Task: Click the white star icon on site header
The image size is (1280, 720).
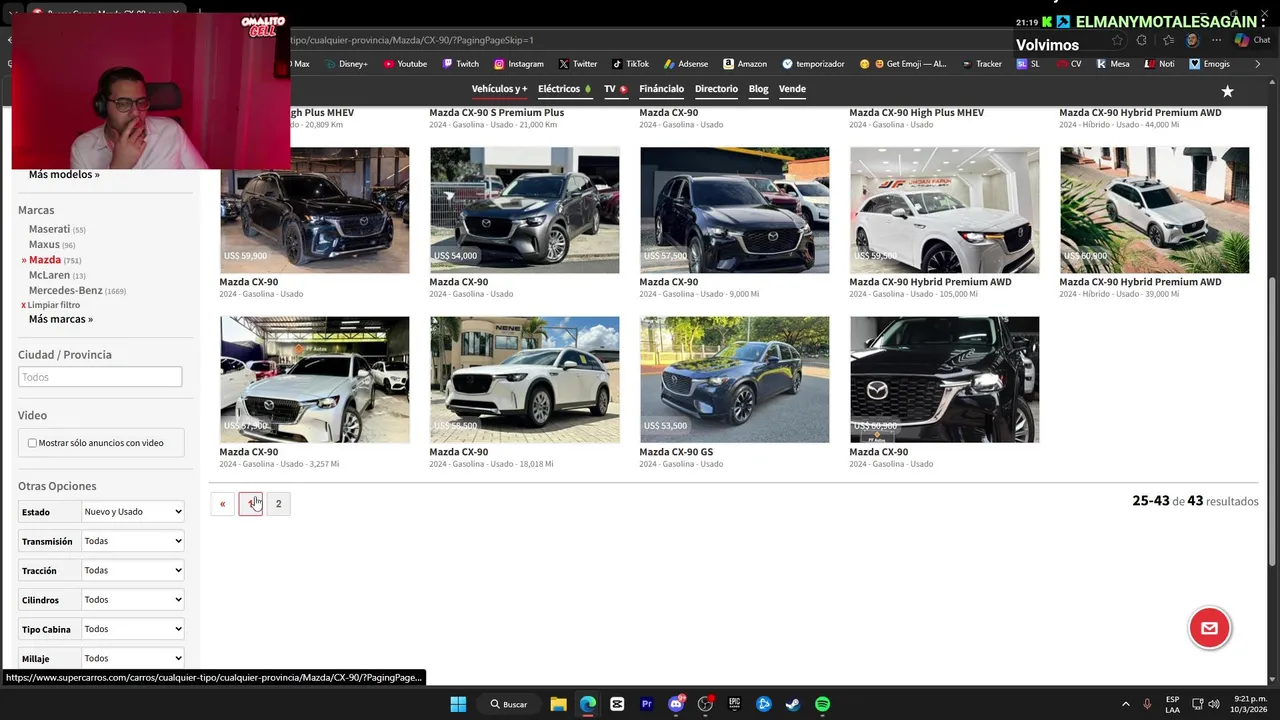Action: click(x=1227, y=91)
